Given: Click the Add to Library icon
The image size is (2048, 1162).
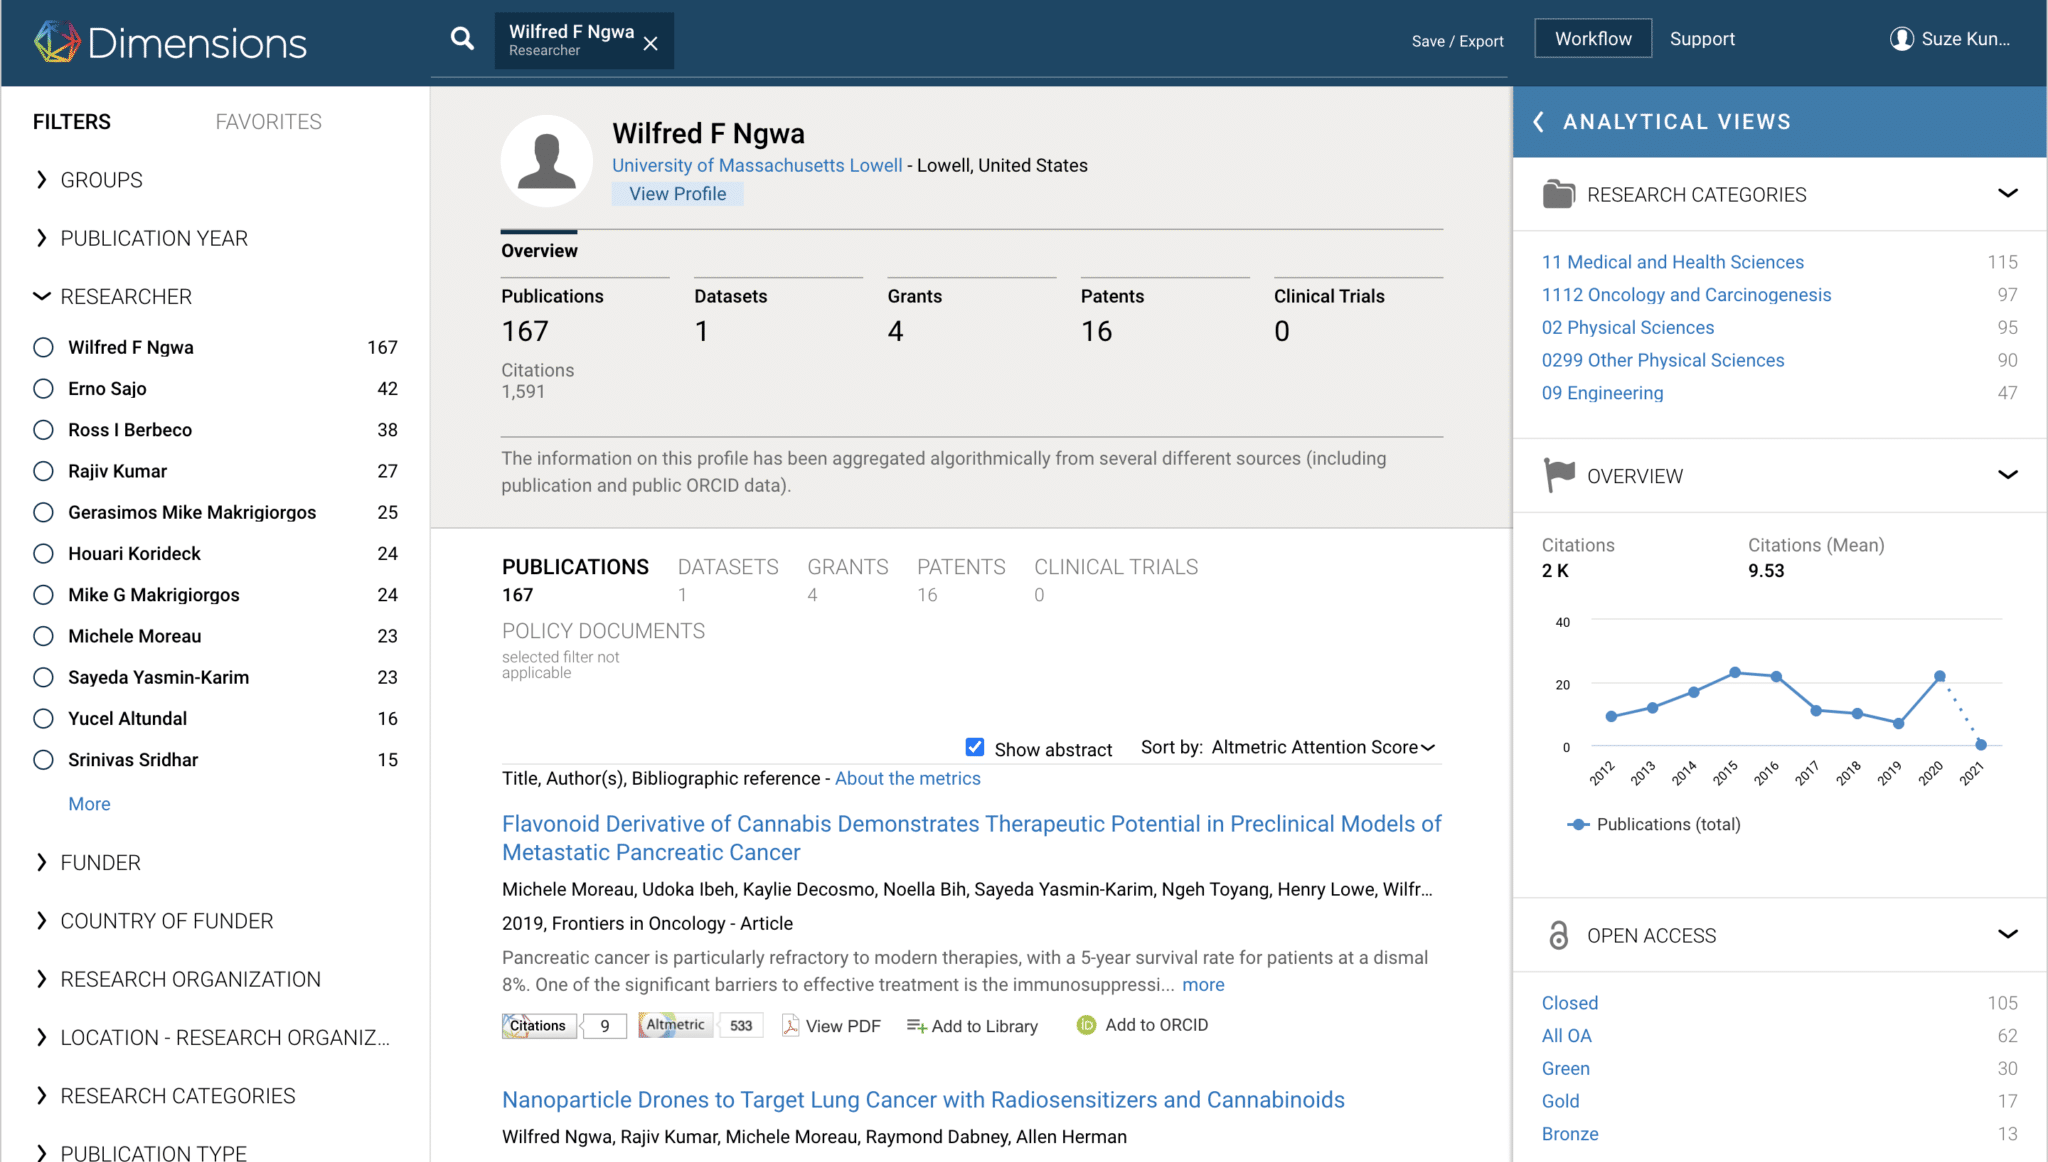Looking at the screenshot, I should point(916,1026).
